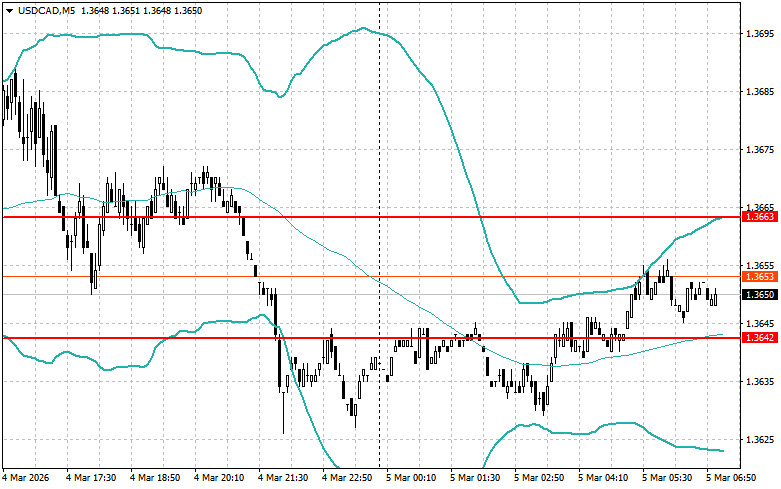Select the orange 1.3653 price level label

tap(760, 276)
